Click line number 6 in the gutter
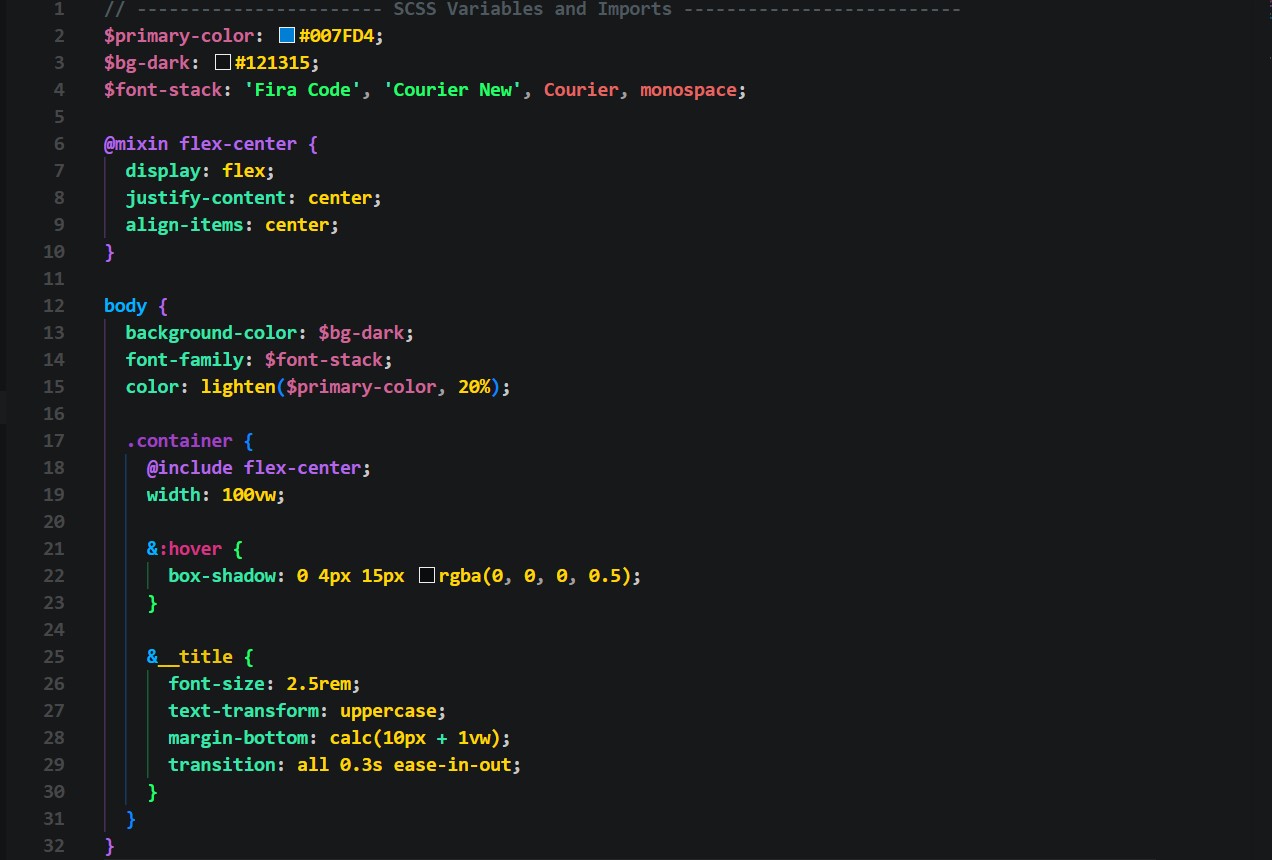The width and height of the screenshot is (1272, 860). [59, 144]
